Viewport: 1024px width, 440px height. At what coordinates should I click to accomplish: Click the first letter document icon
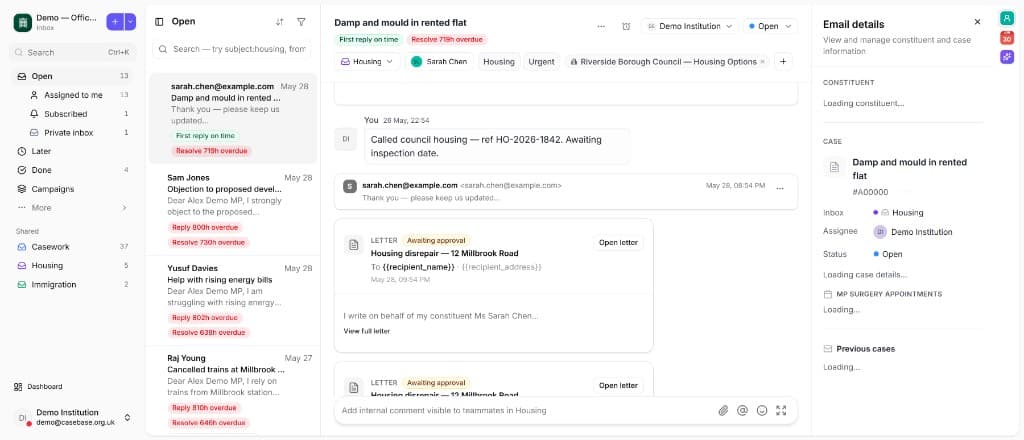[354, 245]
